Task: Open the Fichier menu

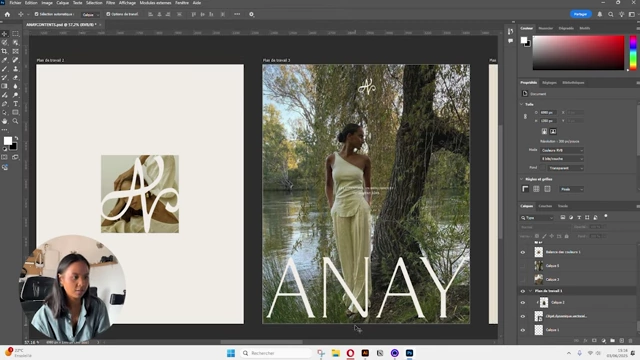Action: (15, 3)
